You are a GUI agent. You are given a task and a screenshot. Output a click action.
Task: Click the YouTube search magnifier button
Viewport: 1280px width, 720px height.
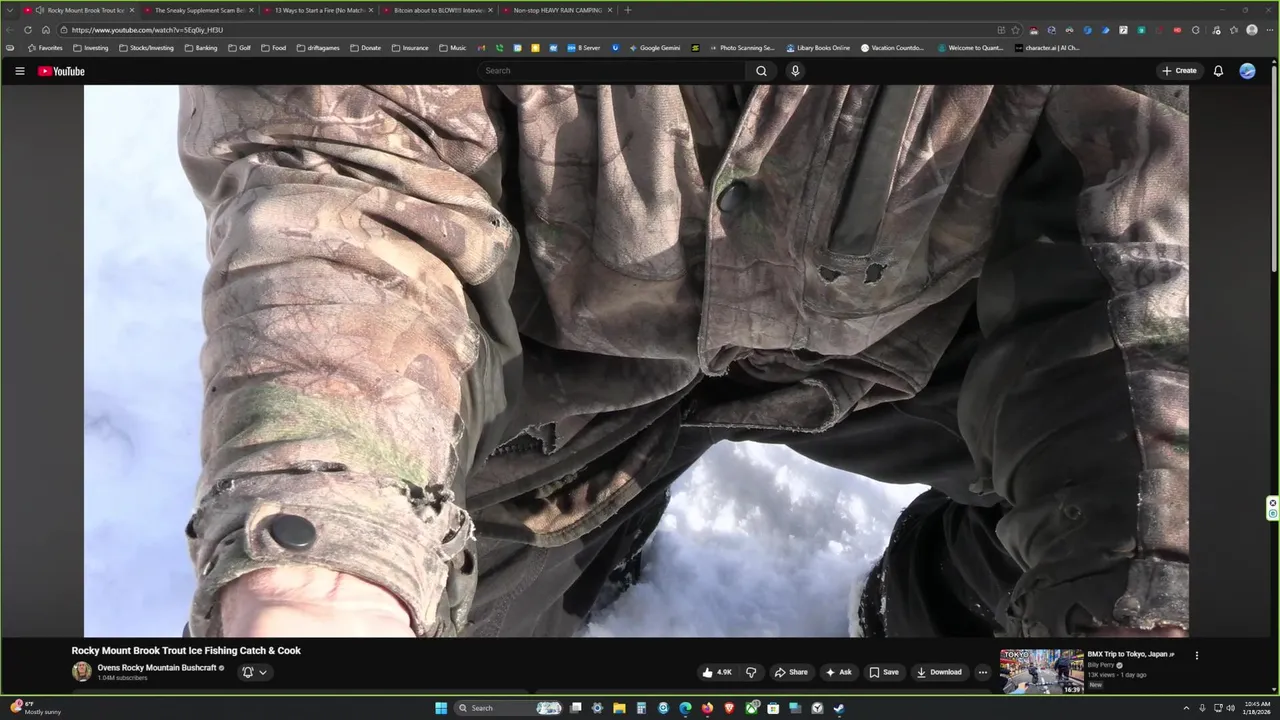click(761, 71)
